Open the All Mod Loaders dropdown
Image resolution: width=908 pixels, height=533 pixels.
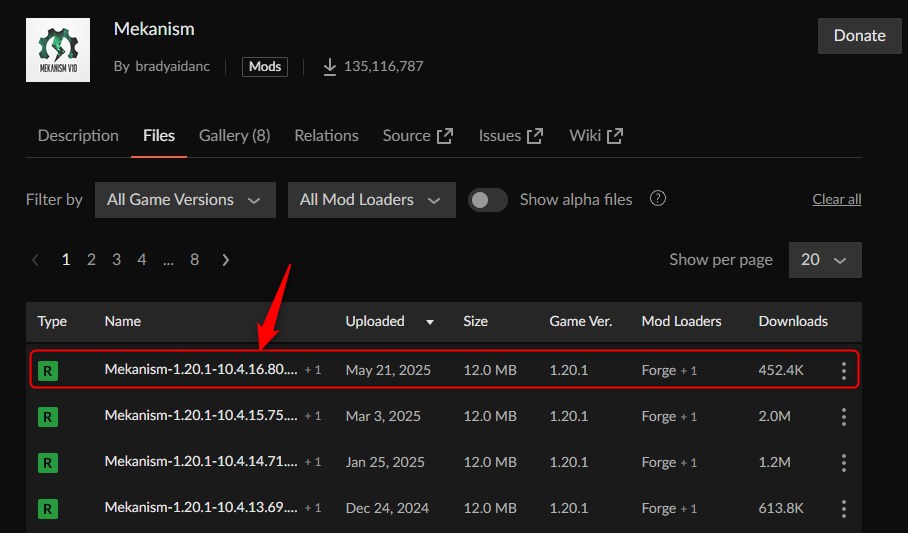[372, 200]
